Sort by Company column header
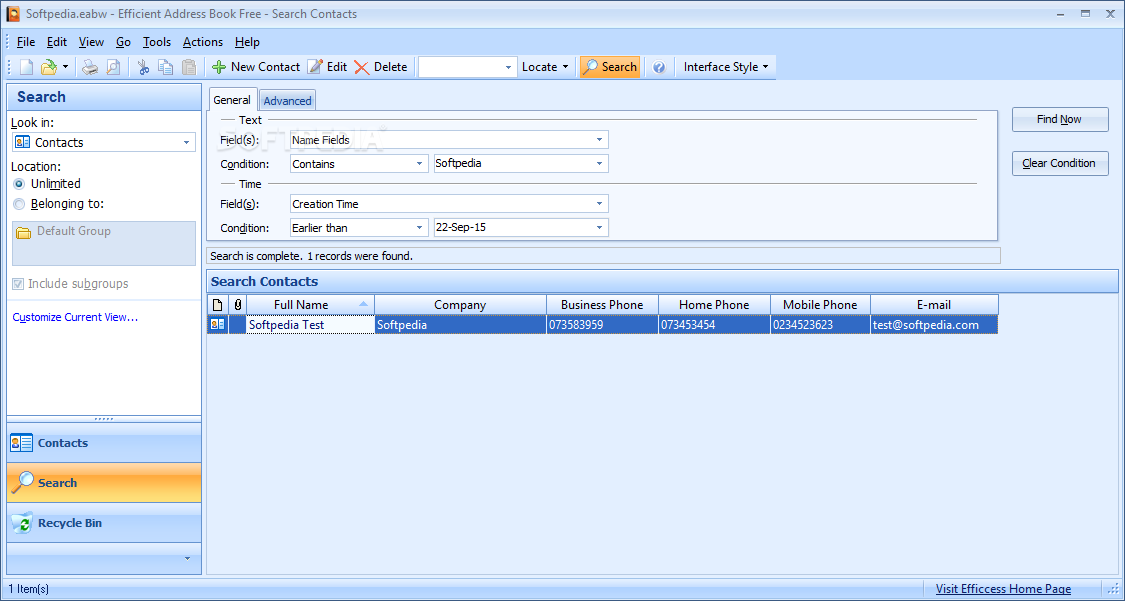This screenshot has width=1125, height=601. (x=460, y=305)
